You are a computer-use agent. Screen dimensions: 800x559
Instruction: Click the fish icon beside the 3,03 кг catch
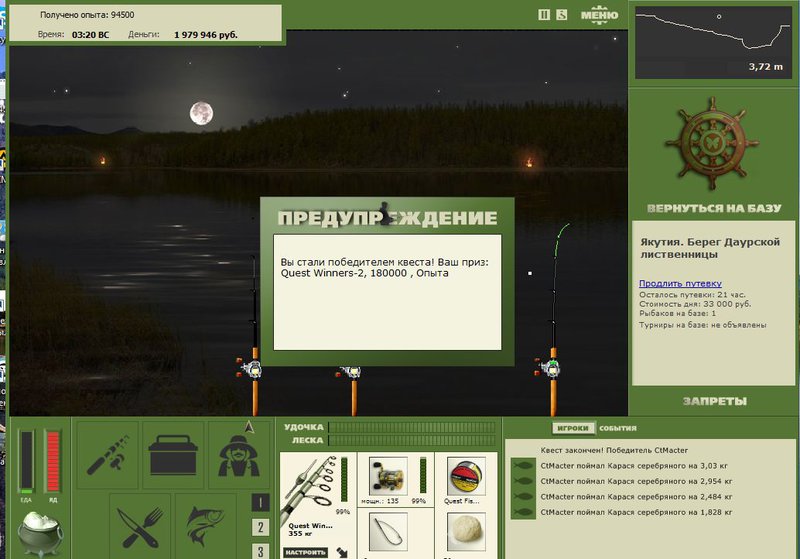[x=523, y=466]
